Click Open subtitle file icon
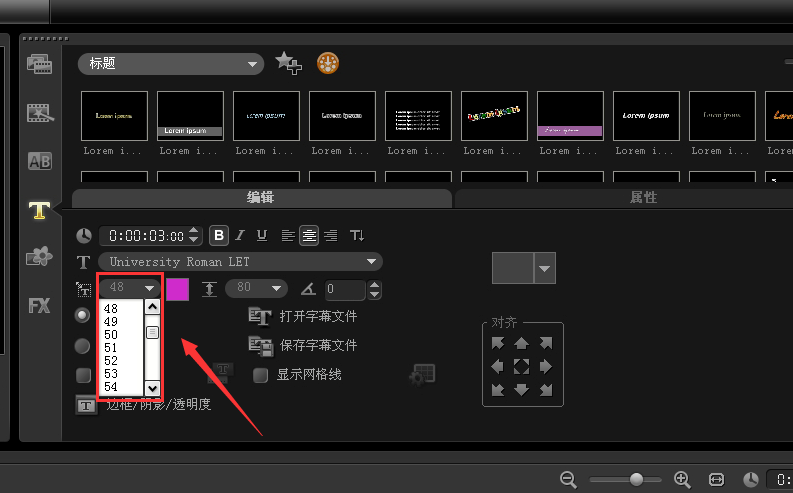The image size is (793, 493). pos(260,317)
